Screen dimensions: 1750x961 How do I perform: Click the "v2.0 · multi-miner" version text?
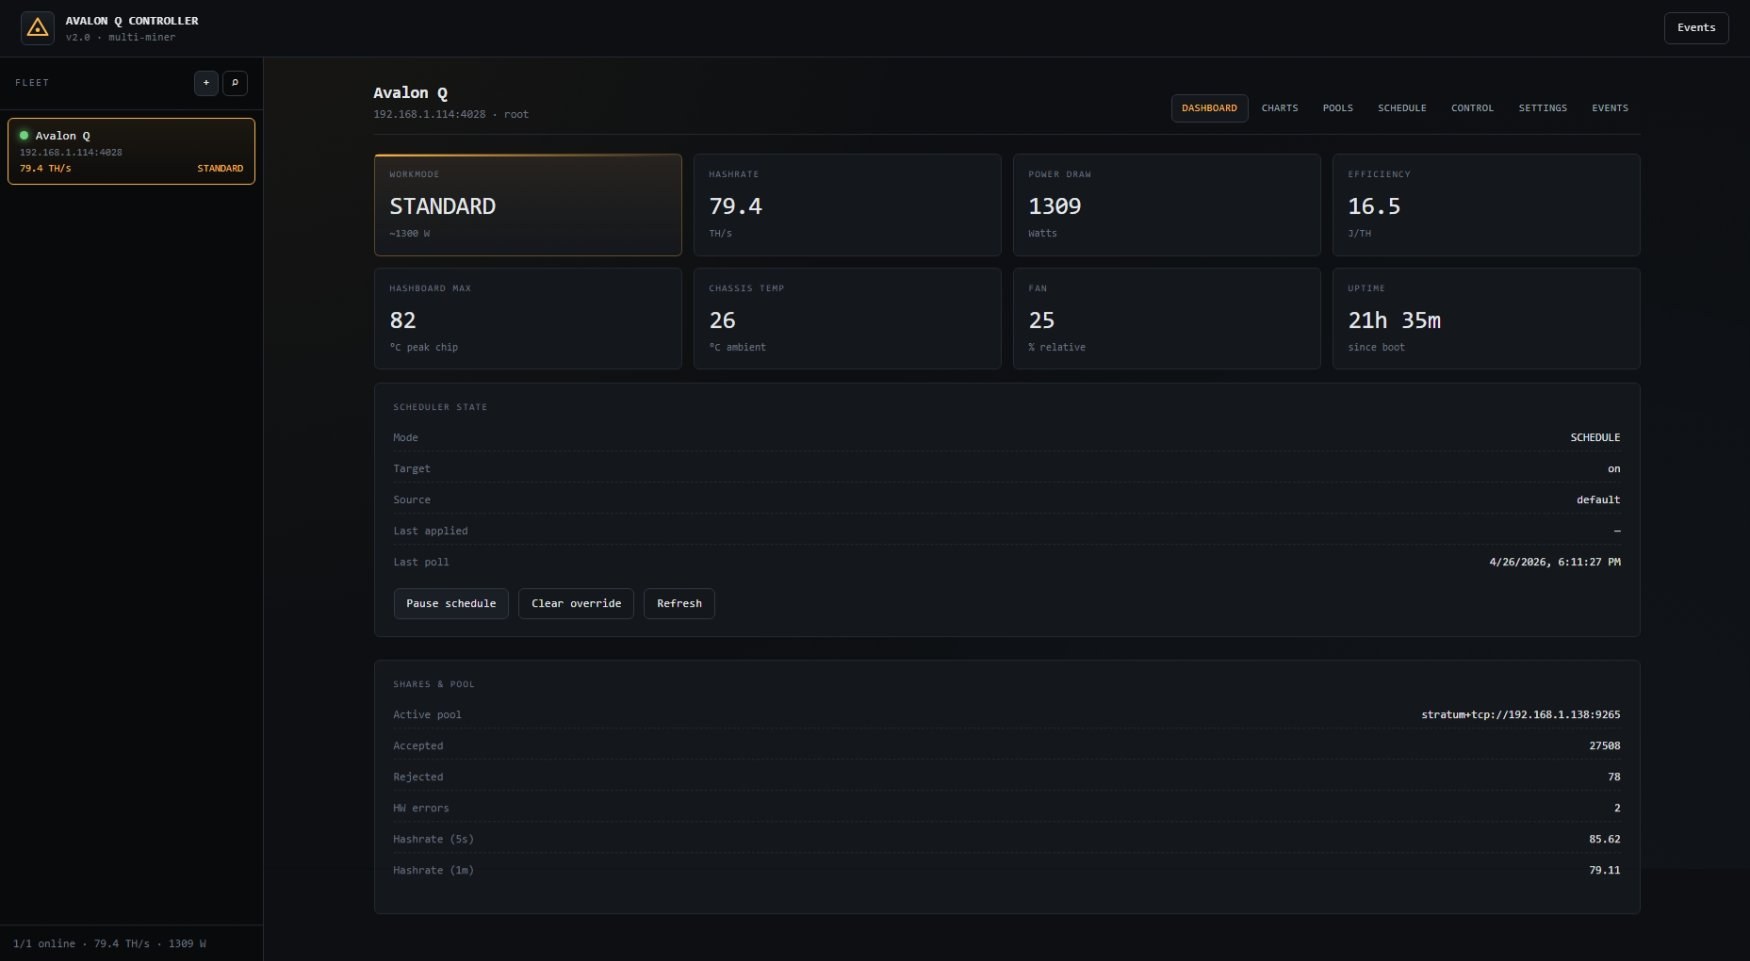[120, 37]
